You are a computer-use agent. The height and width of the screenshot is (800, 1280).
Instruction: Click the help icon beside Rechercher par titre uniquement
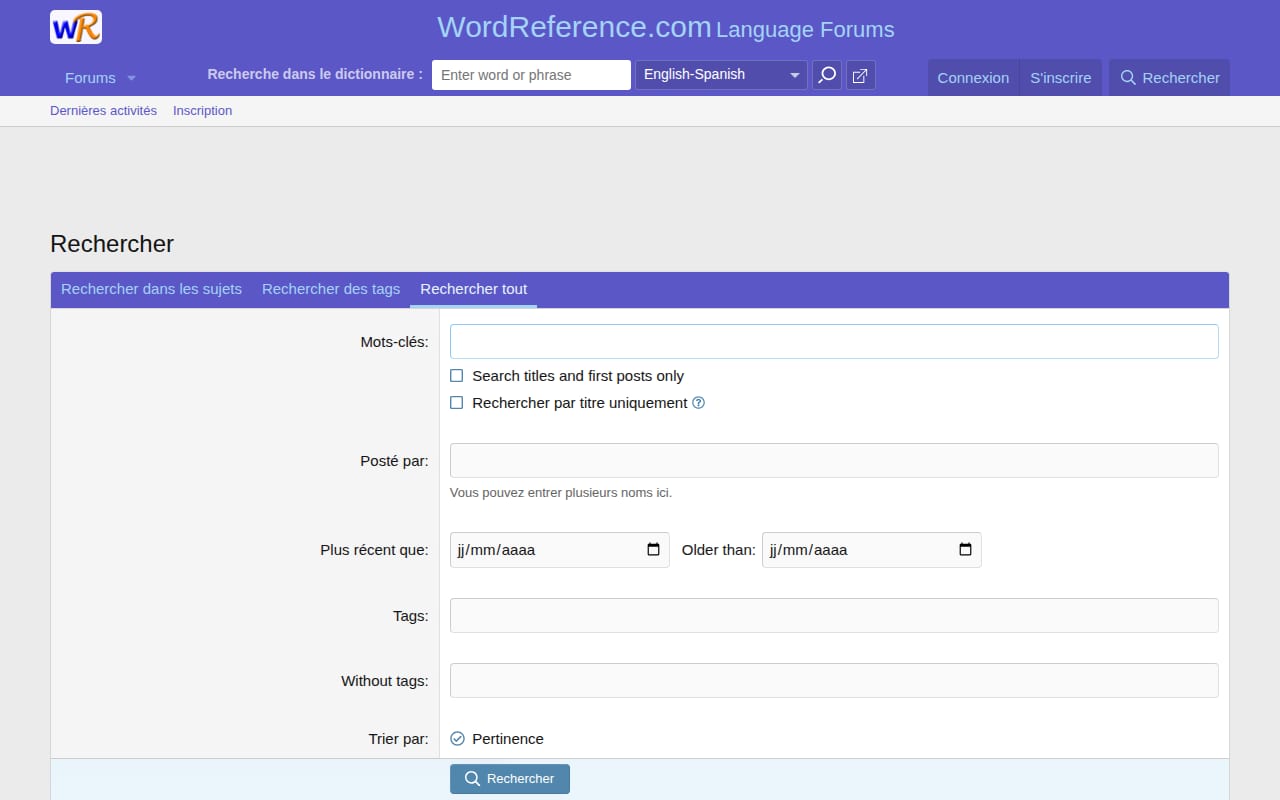pyautogui.click(x=699, y=403)
